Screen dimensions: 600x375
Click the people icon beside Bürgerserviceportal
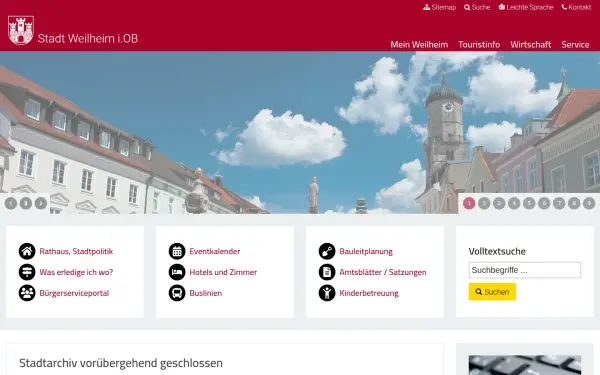(x=27, y=293)
